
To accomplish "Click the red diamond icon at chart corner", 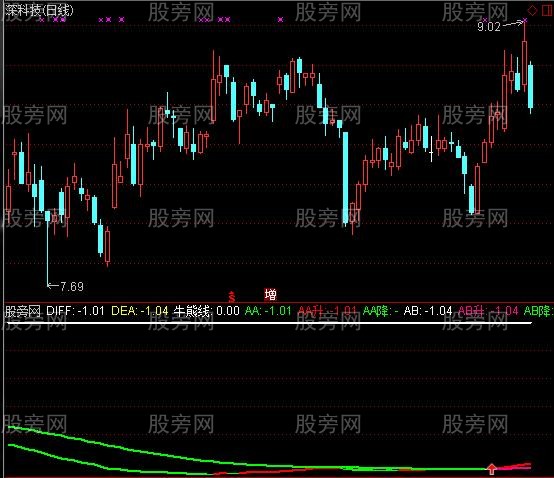I will tap(532, 11).
